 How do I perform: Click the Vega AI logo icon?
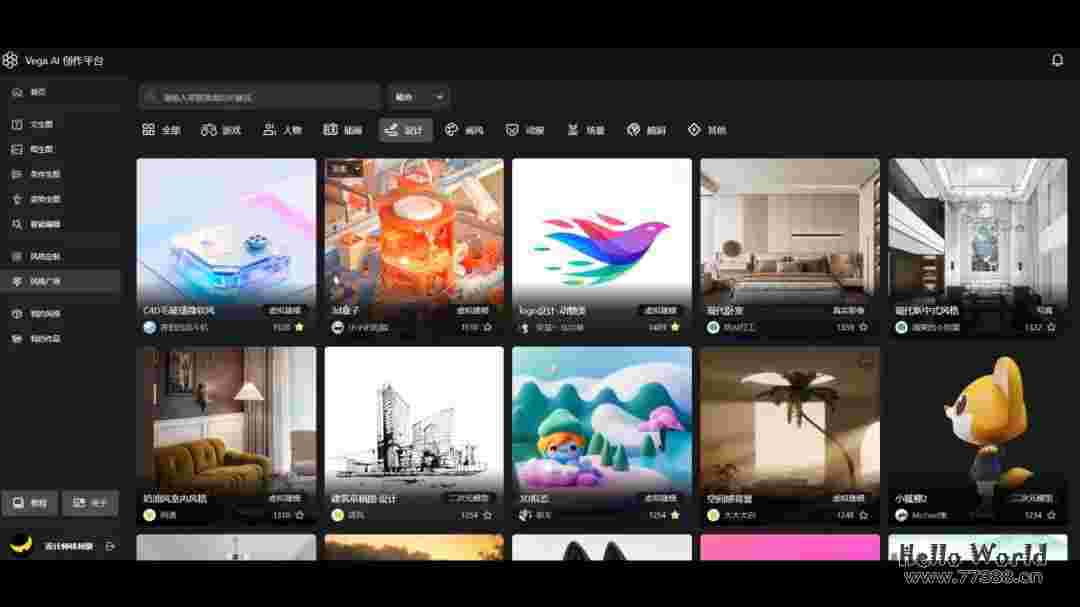click(x=10, y=61)
